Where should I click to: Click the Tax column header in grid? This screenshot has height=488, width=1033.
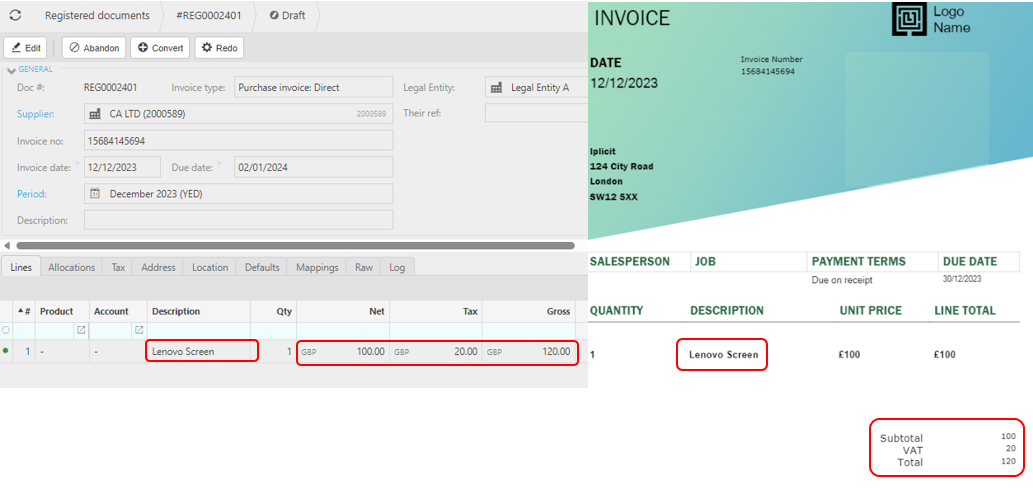tap(436, 312)
